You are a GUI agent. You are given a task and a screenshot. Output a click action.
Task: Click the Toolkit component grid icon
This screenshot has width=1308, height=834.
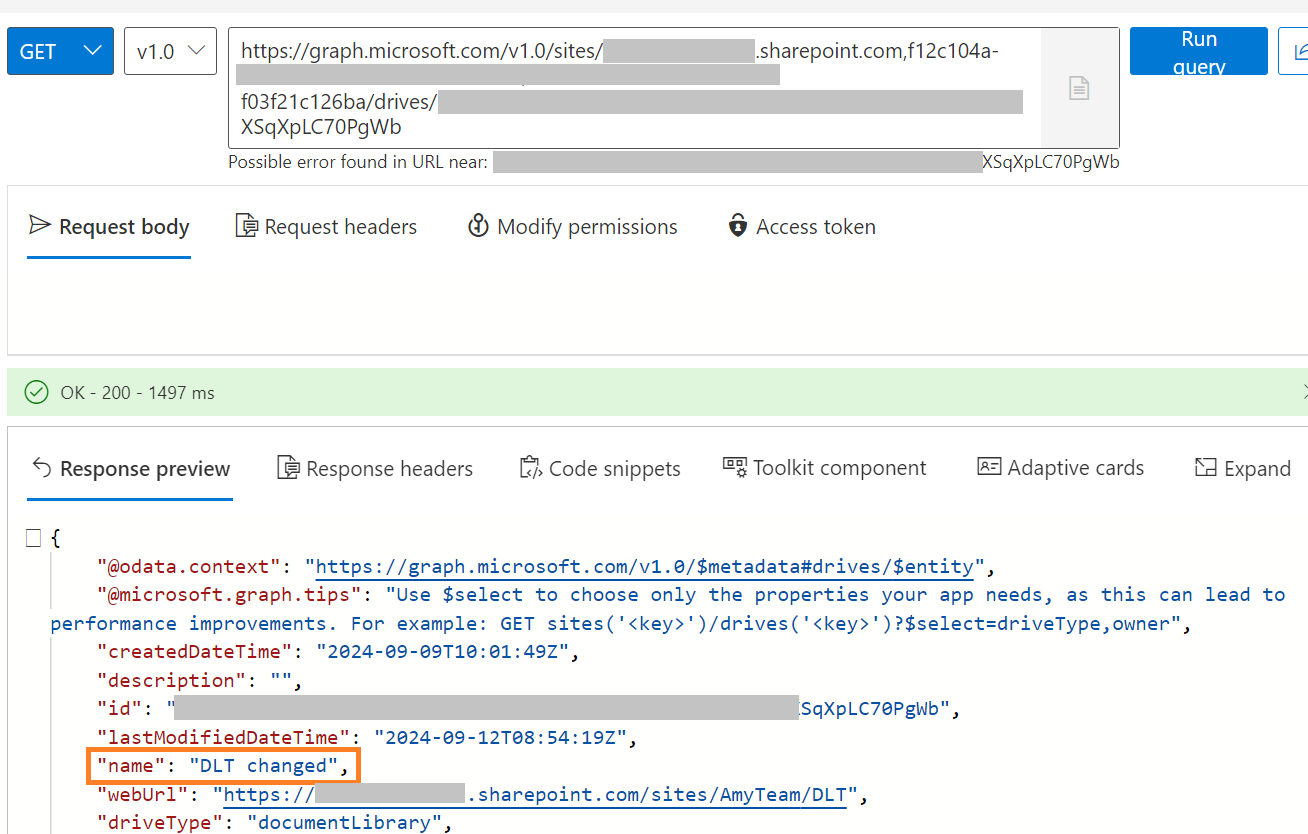coord(735,467)
